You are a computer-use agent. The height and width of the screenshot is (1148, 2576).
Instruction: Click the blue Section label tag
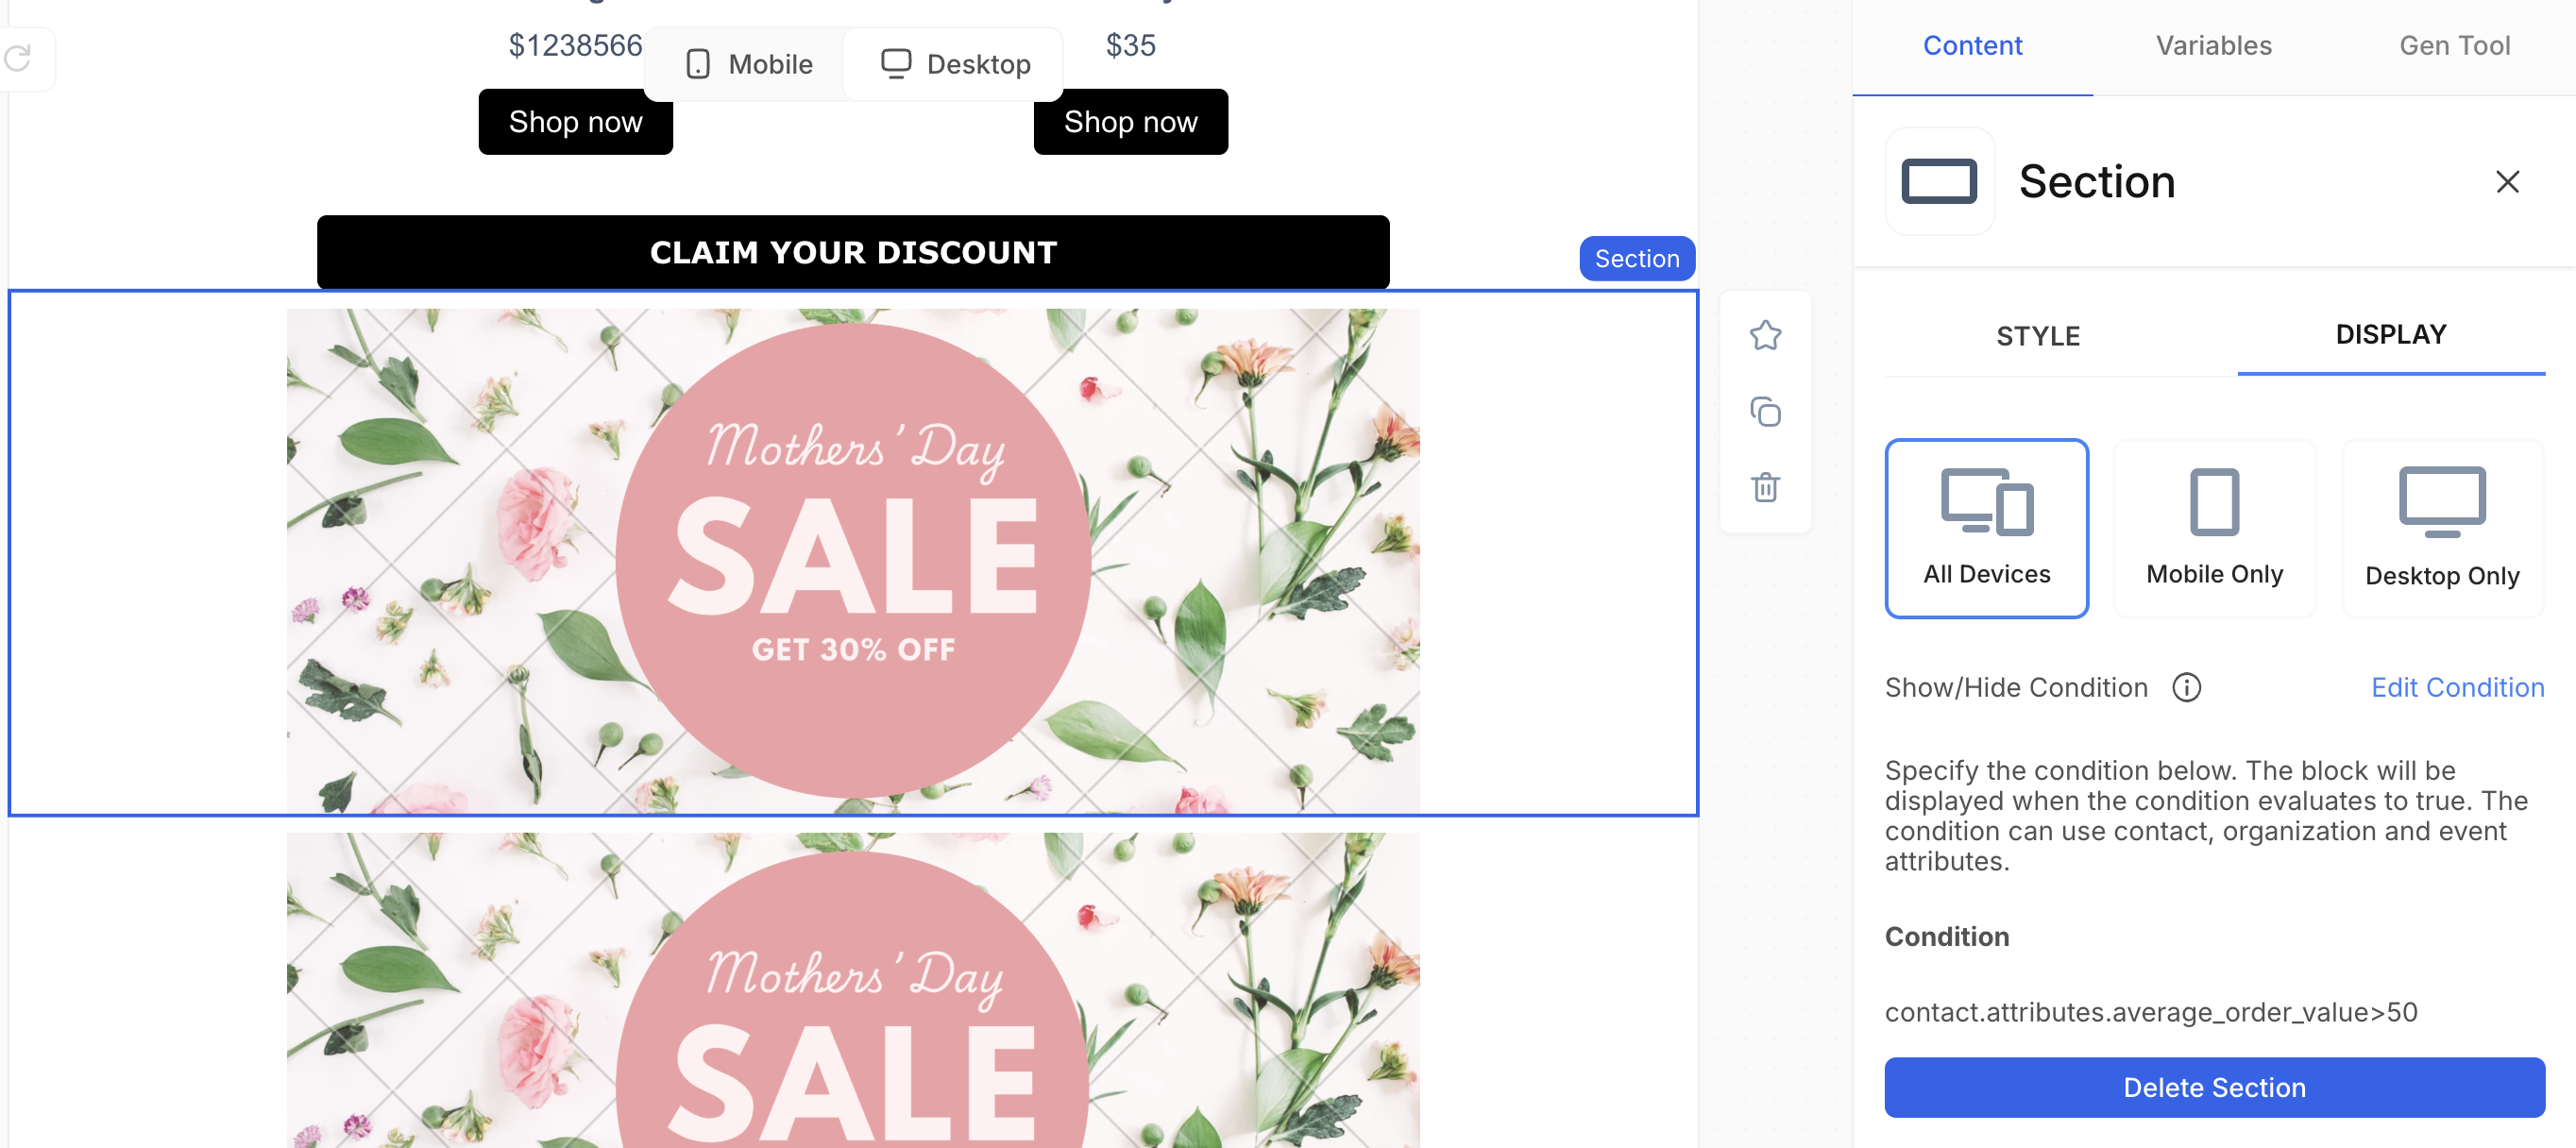pos(1636,259)
